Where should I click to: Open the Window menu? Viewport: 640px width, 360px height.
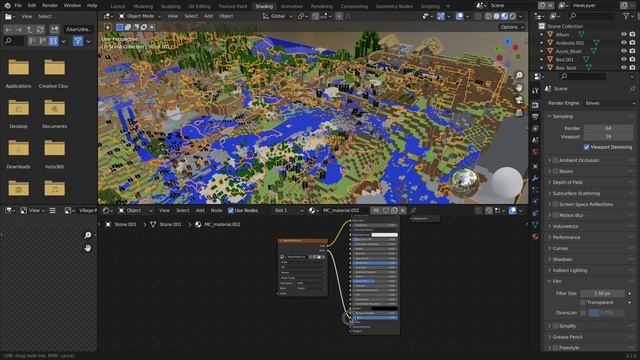click(72, 6)
